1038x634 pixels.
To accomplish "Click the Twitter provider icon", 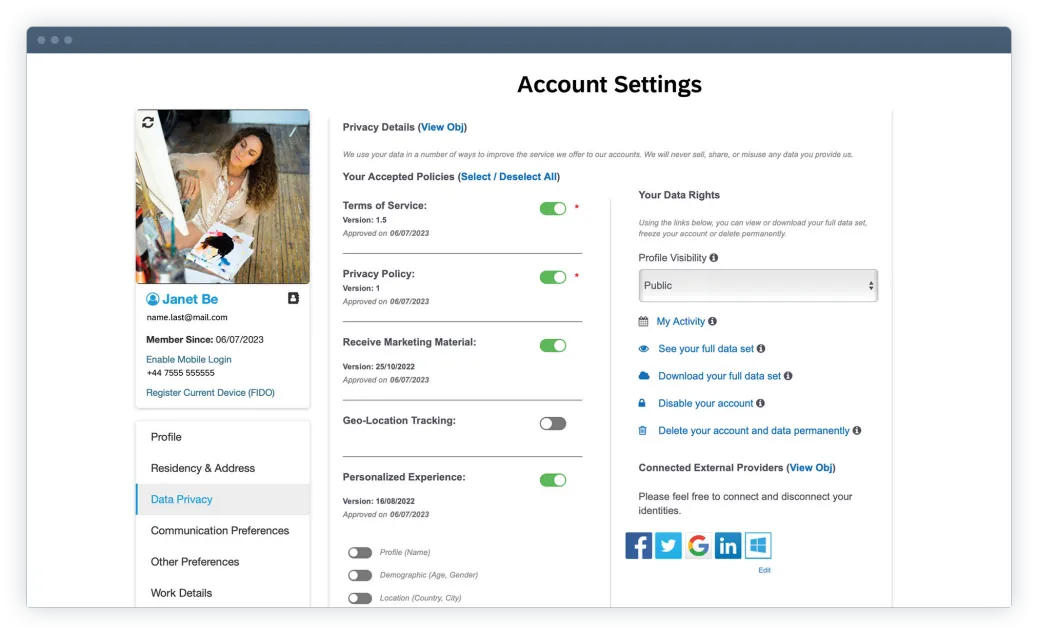I will click(668, 545).
